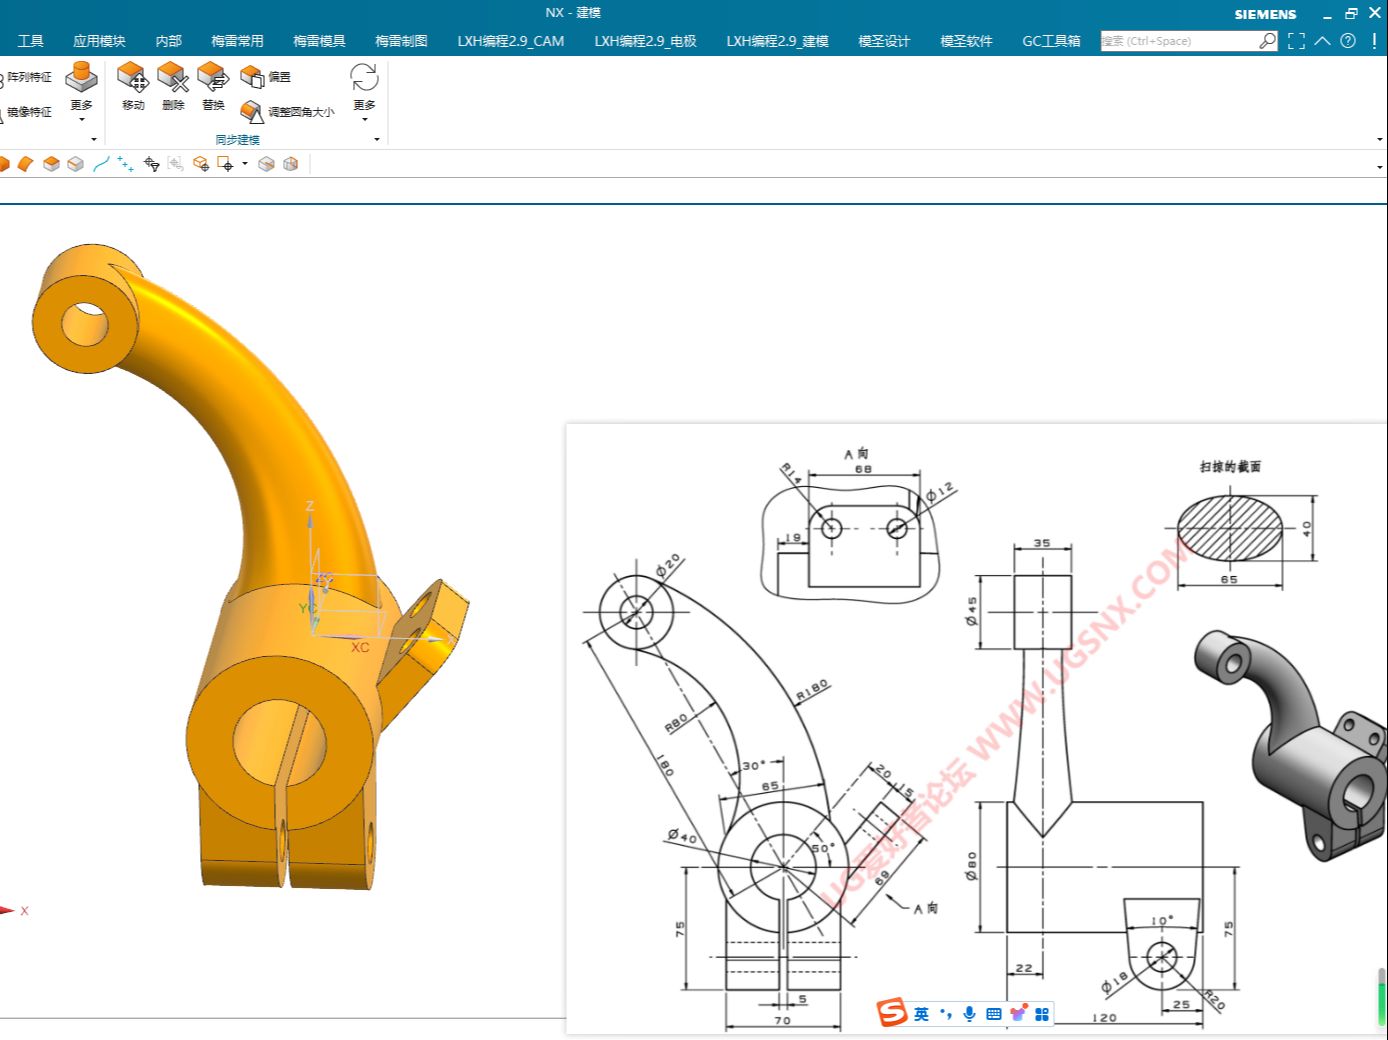Open the help question mark icon
This screenshot has height=1040, width=1388.
1348,41
